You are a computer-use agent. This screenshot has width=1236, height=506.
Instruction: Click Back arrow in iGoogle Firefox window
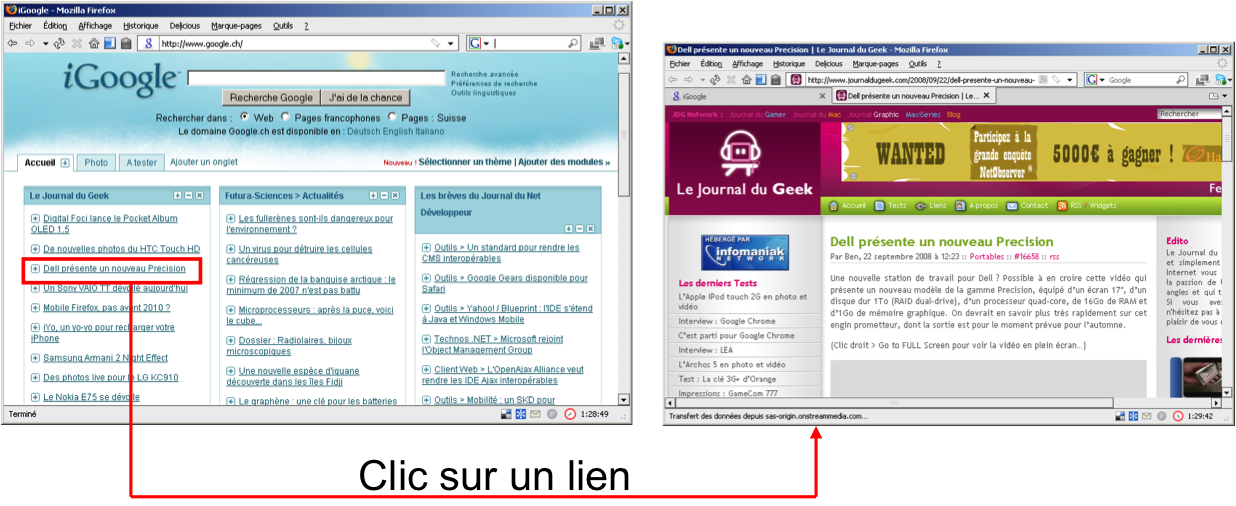click(x=12, y=44)
